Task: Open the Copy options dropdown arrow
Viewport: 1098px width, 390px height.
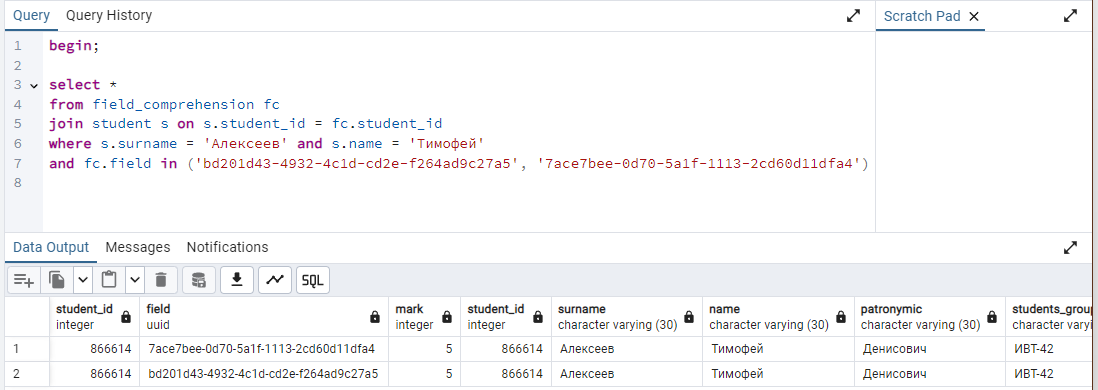Action: click(83, 280)
